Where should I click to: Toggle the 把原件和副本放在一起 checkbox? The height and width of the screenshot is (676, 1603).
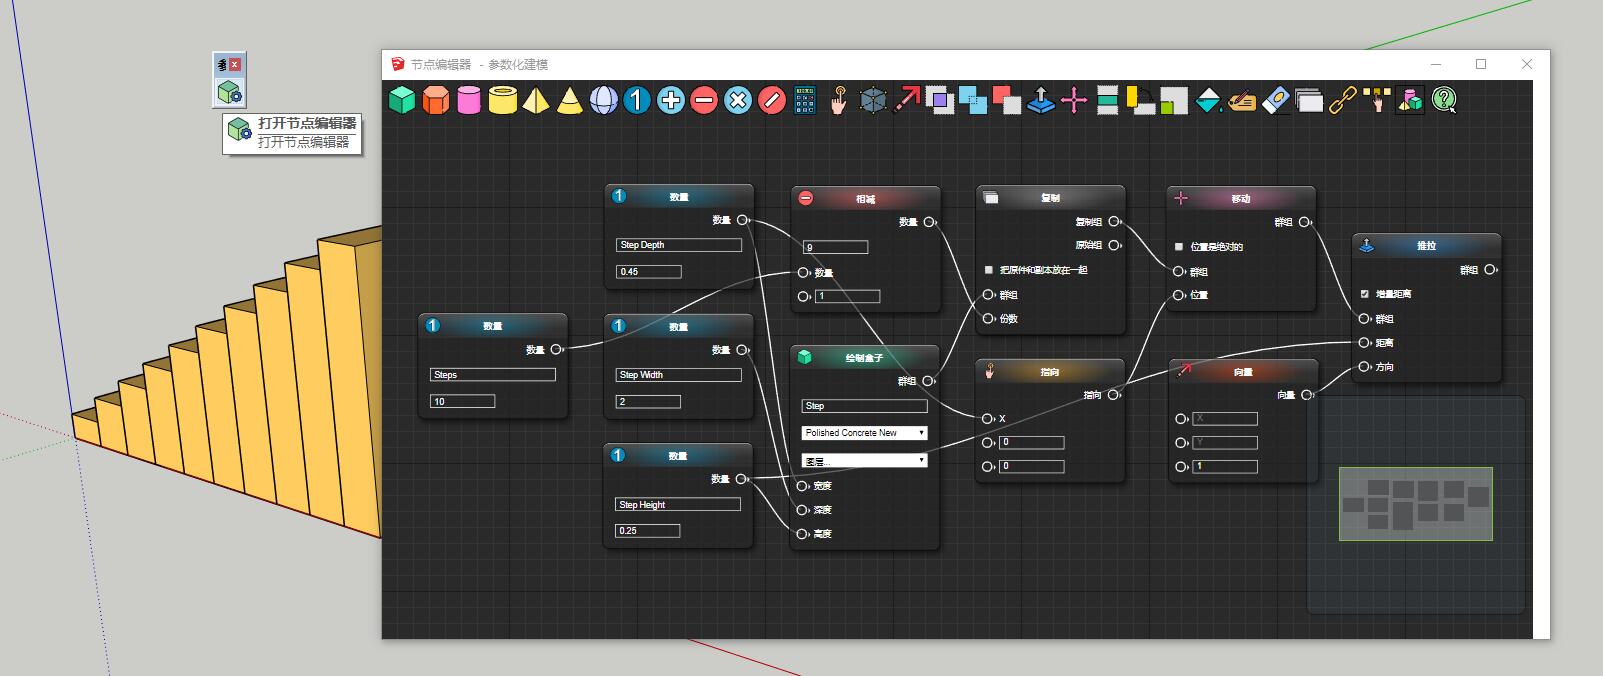989,270
